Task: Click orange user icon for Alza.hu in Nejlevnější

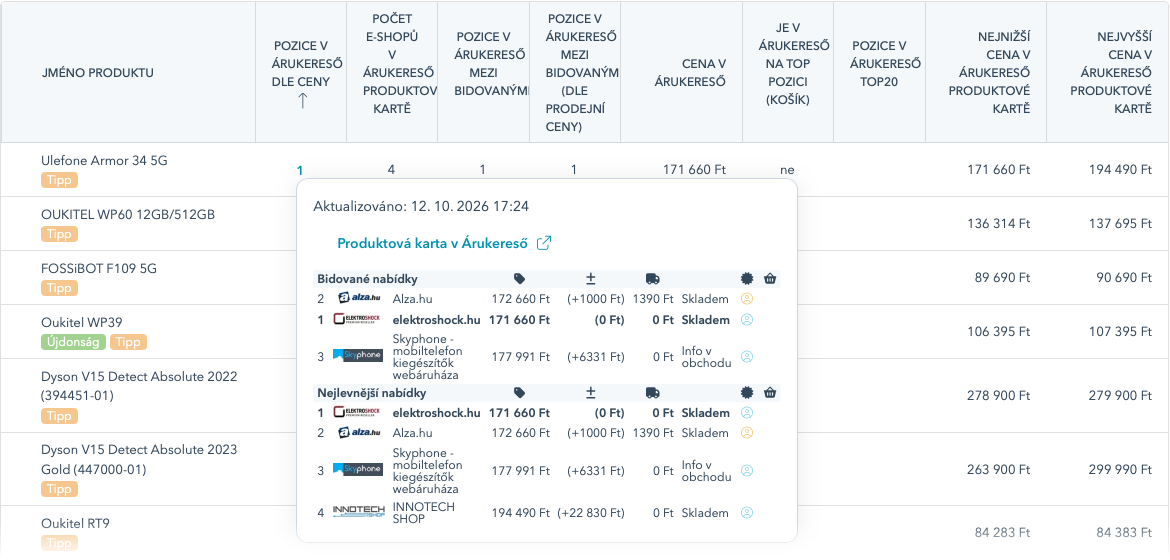Action: point(747,433)
